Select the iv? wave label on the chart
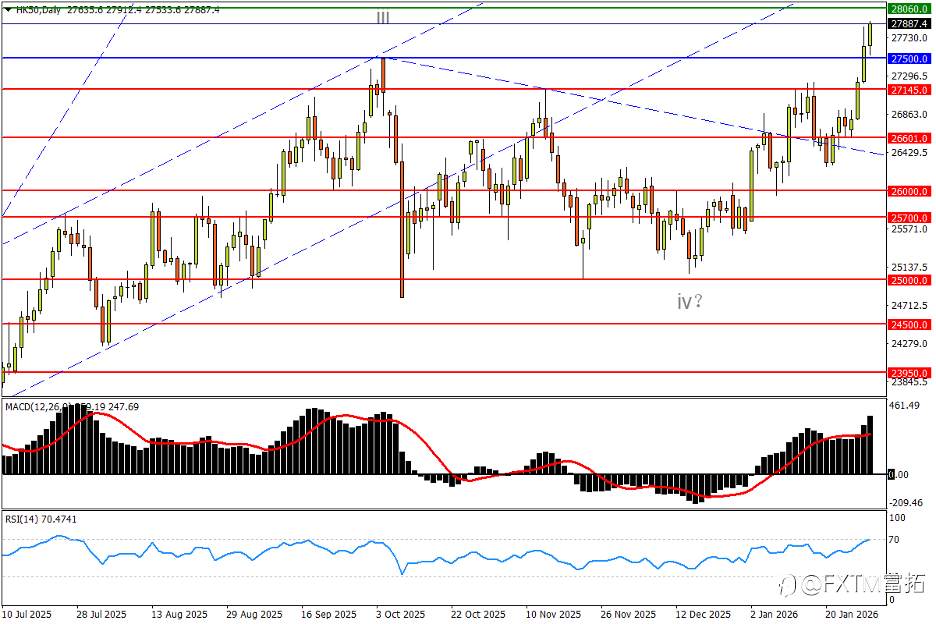This screenshot has width=936, height=624. (689, 301)
